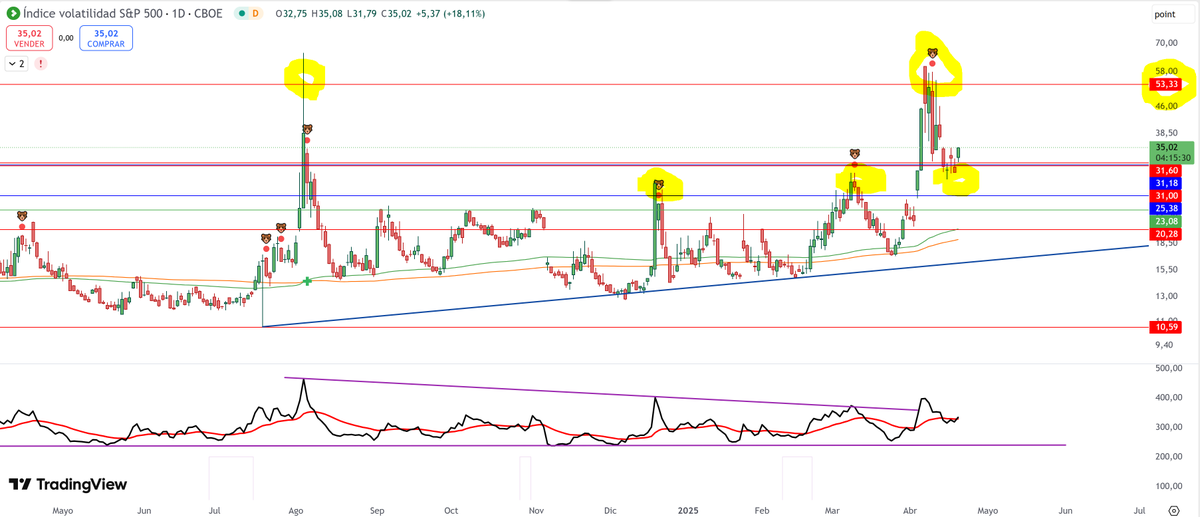1200x517 pixels.
Task: Click the 2025 label on time axis
Action: pyautogui.click(x=688, y=510)
